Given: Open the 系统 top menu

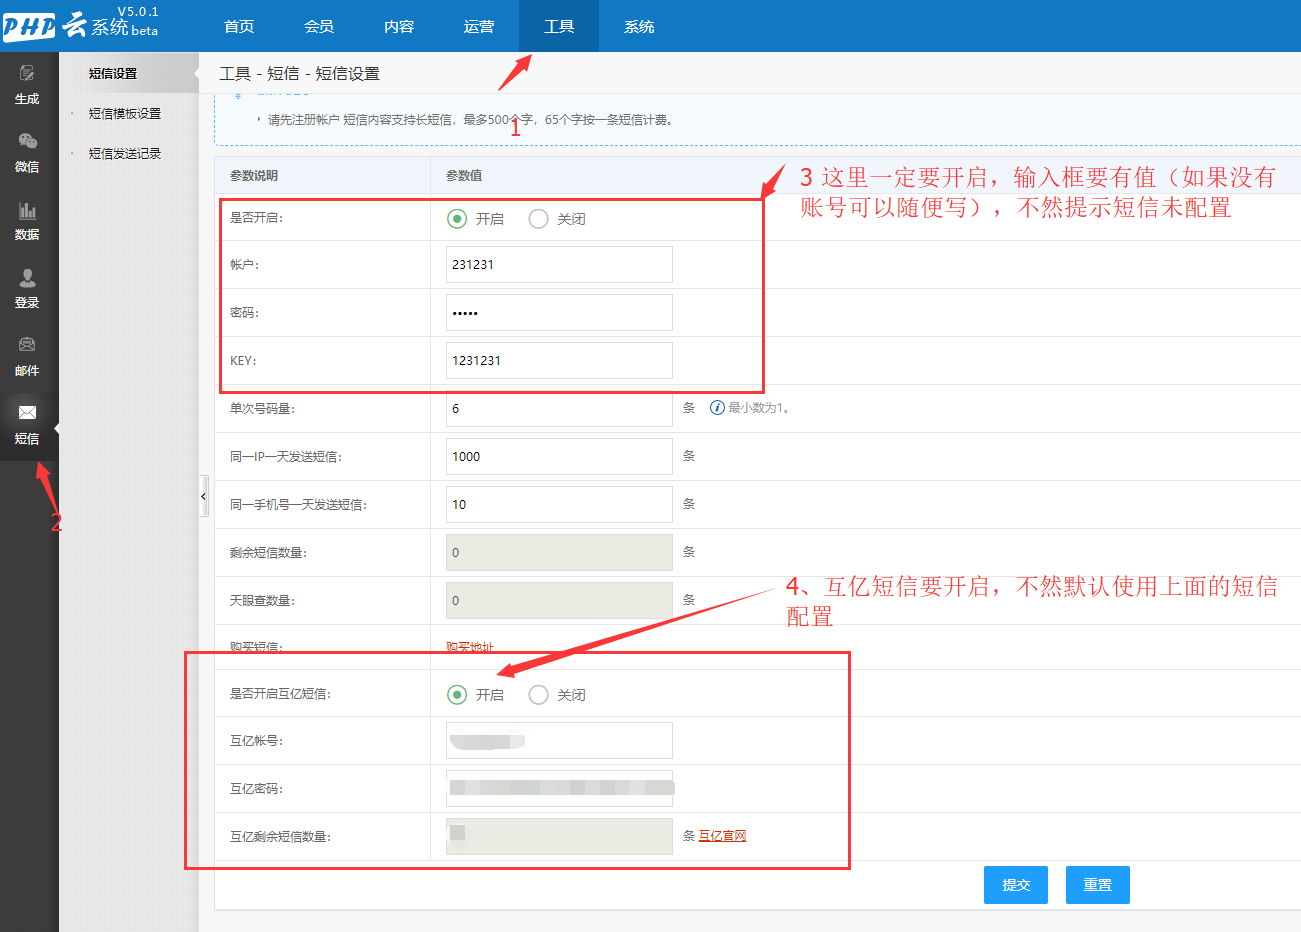Looking at the screenshot, I should 639,26.
